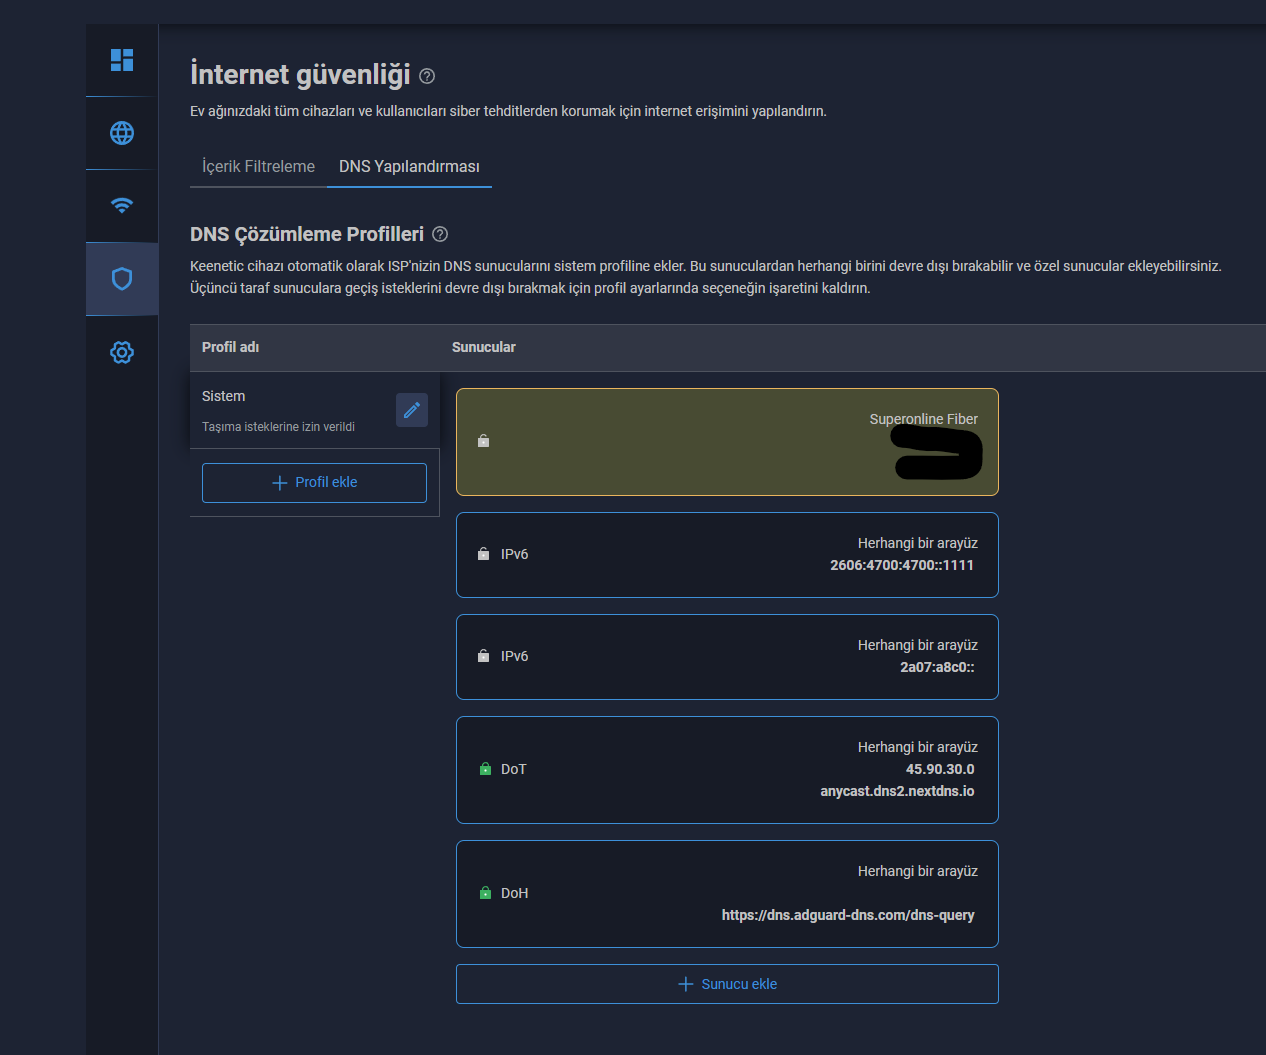
Task: Click help icon next to İnternet güvenliği
Action: click(x=427, y=76)
